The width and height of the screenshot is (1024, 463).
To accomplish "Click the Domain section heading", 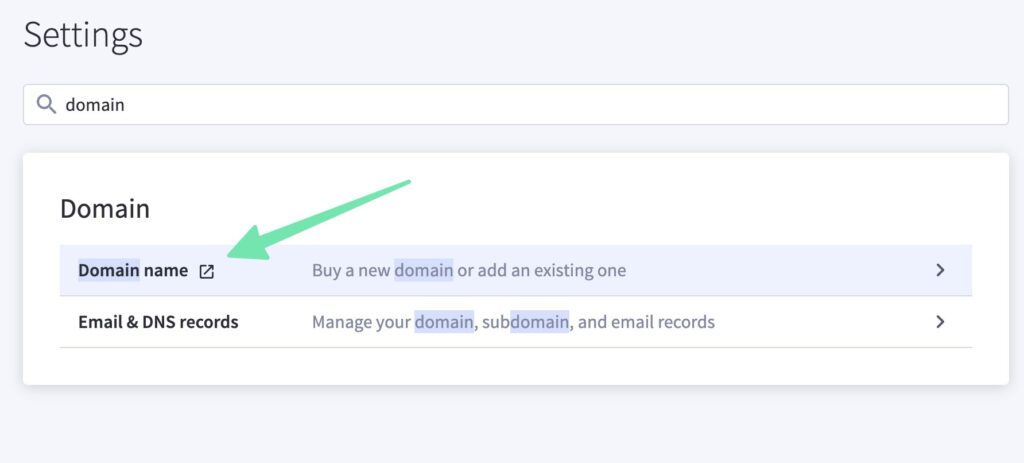I will pyautogui.click(x=105, y=208).
